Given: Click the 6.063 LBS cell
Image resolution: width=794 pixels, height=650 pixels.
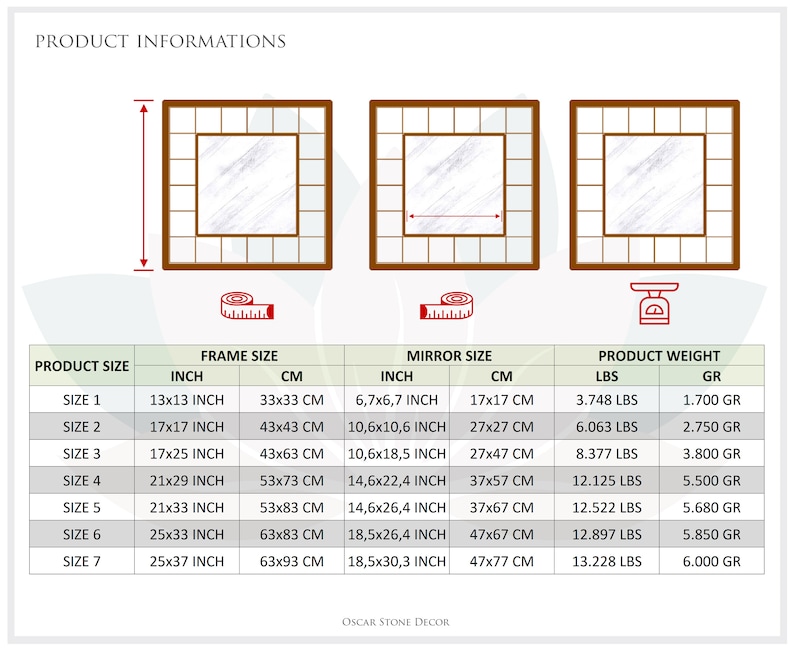Looking at the screenshot, I should coord(607,427).
